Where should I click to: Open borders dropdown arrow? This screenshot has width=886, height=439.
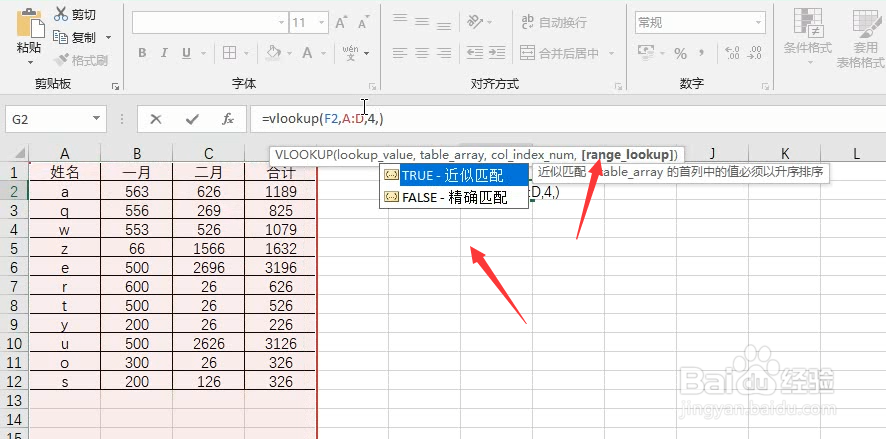[x=246, y=53]
